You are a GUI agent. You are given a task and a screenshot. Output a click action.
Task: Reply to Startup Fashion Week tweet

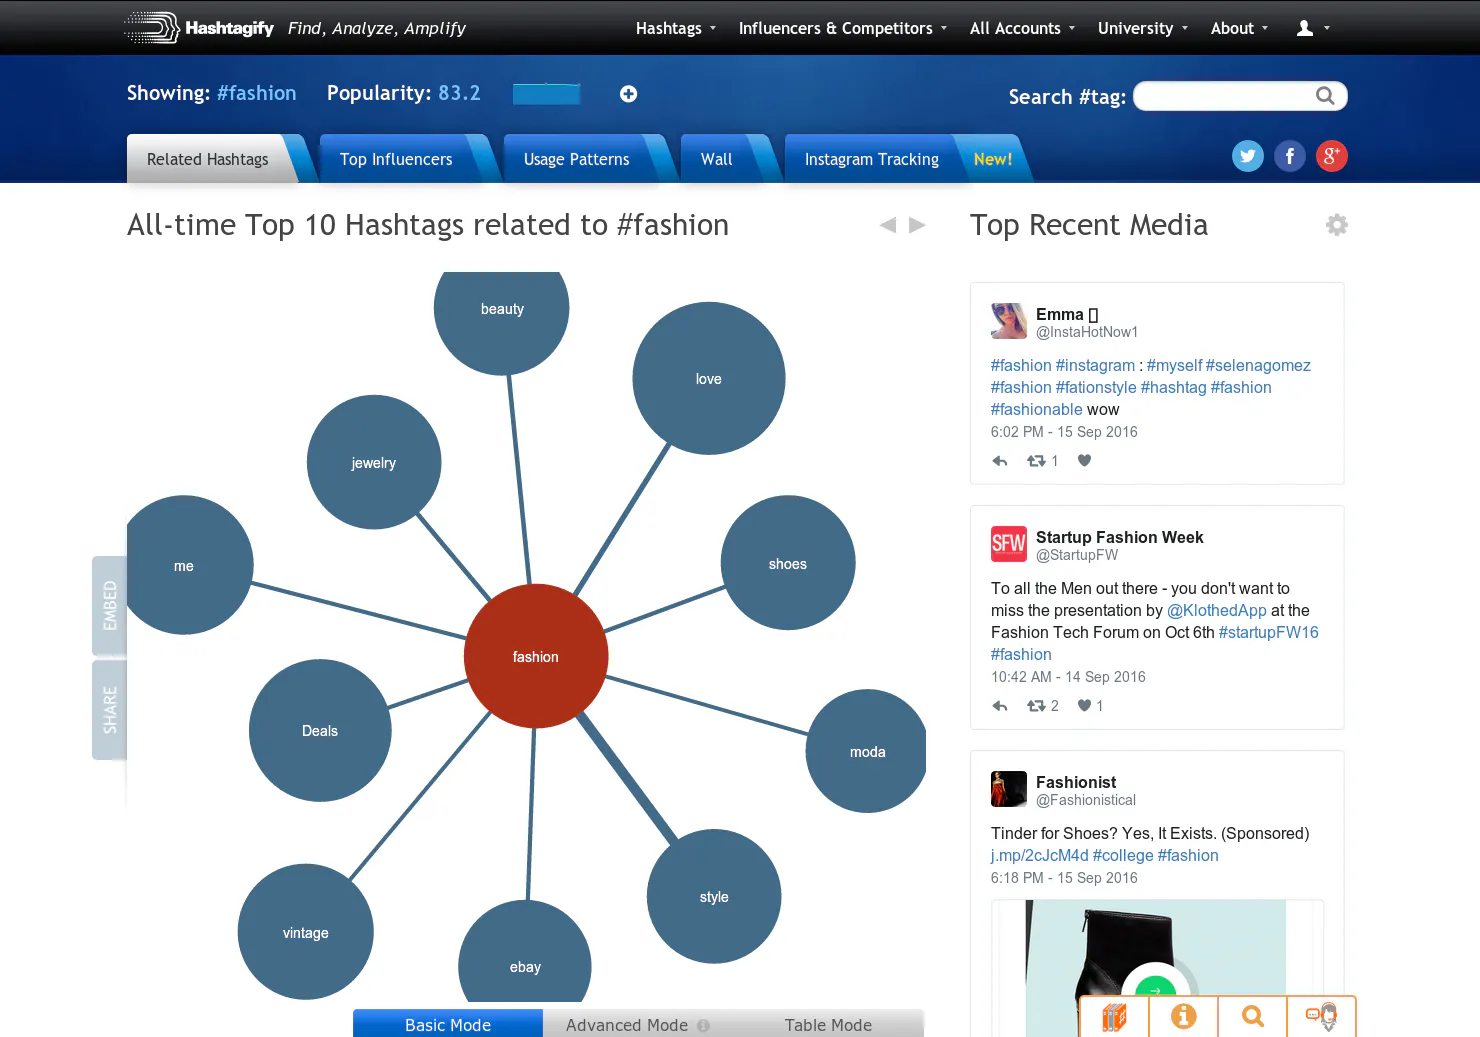click(x=999, y=706)
